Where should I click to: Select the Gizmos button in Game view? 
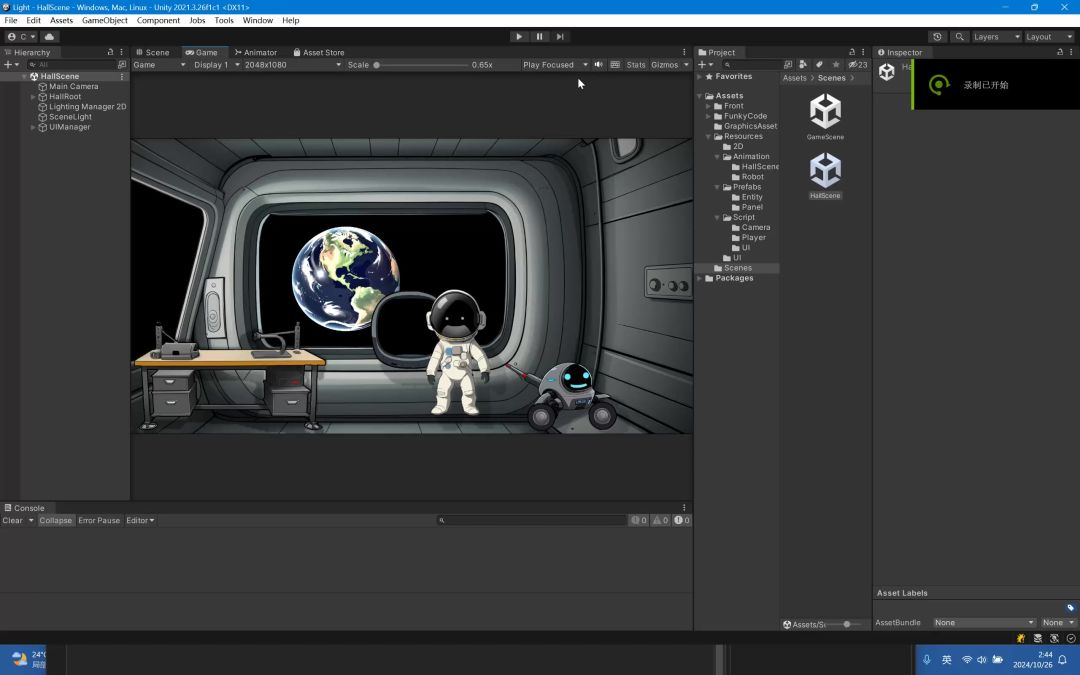665,65
